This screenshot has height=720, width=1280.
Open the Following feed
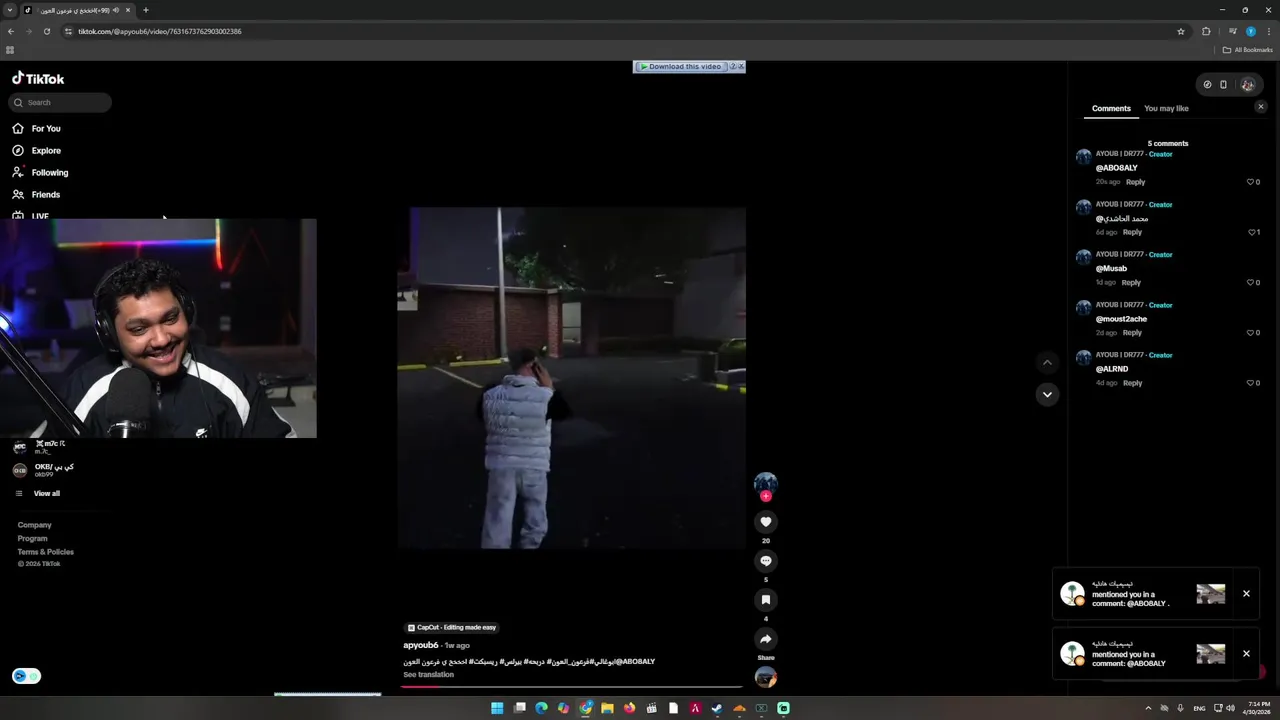point(40,172)
